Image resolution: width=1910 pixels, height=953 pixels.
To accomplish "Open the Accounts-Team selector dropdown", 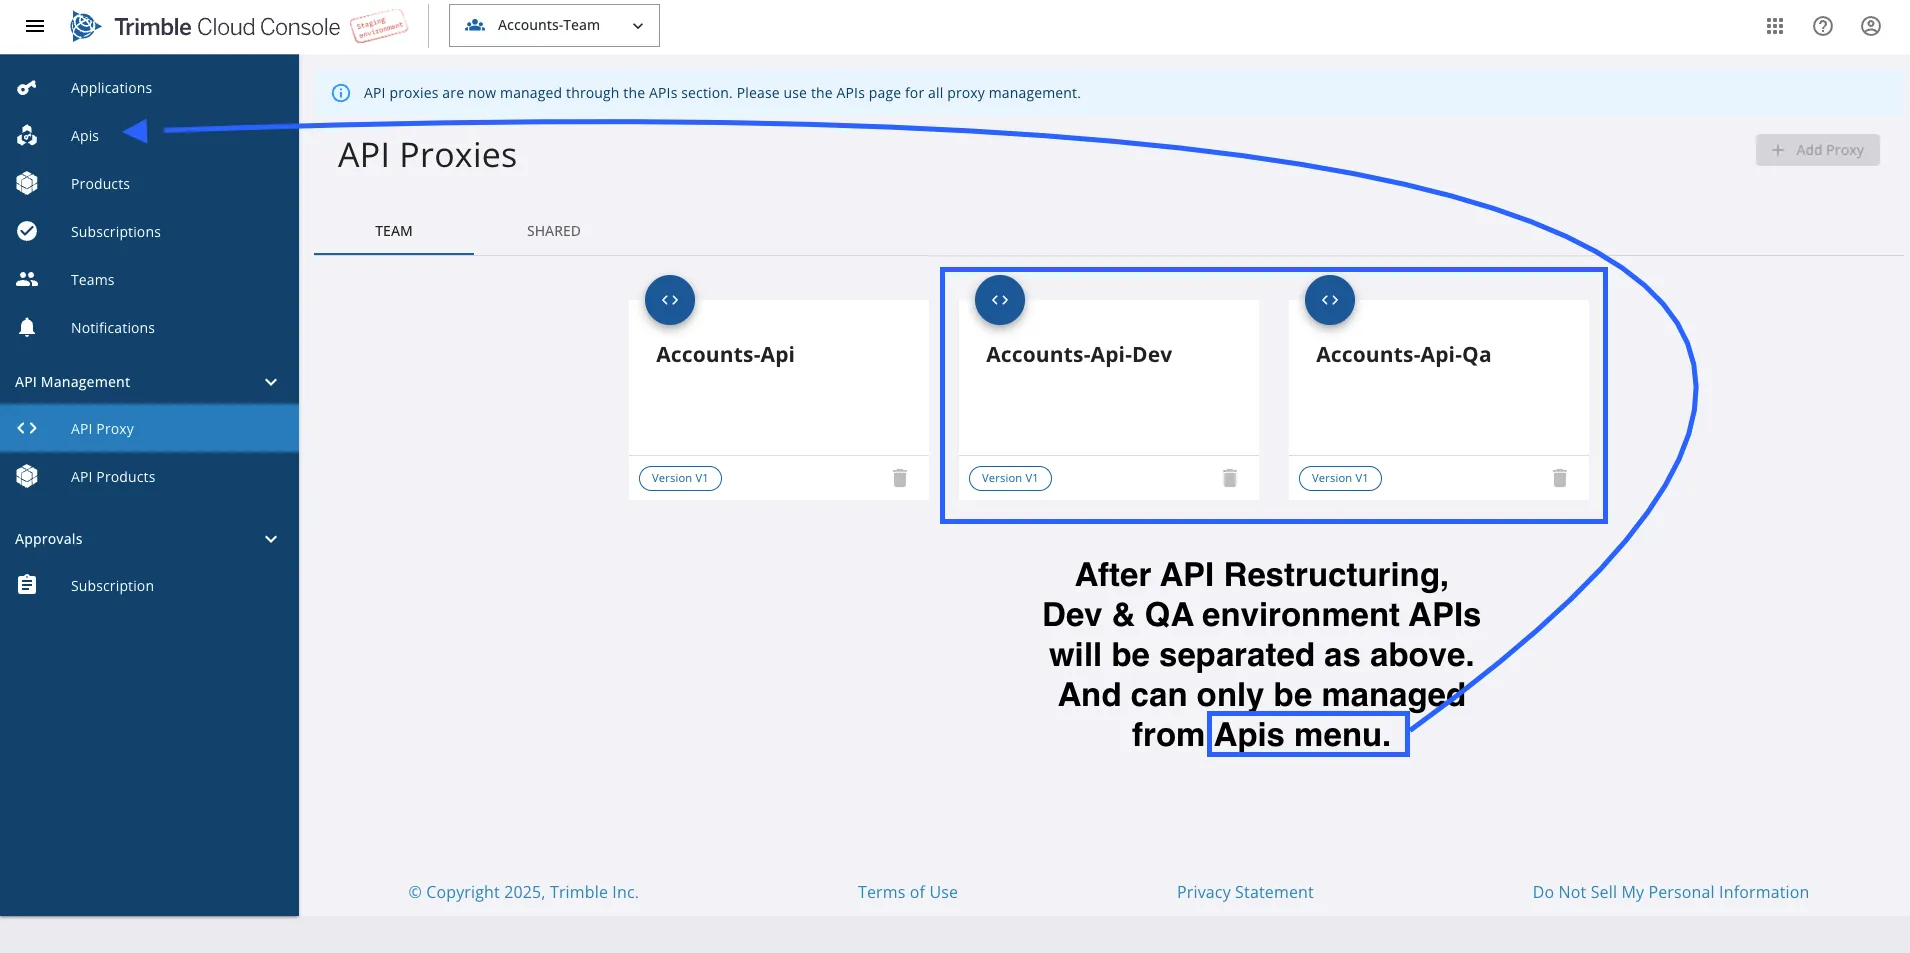I will (x=554, y=26).
